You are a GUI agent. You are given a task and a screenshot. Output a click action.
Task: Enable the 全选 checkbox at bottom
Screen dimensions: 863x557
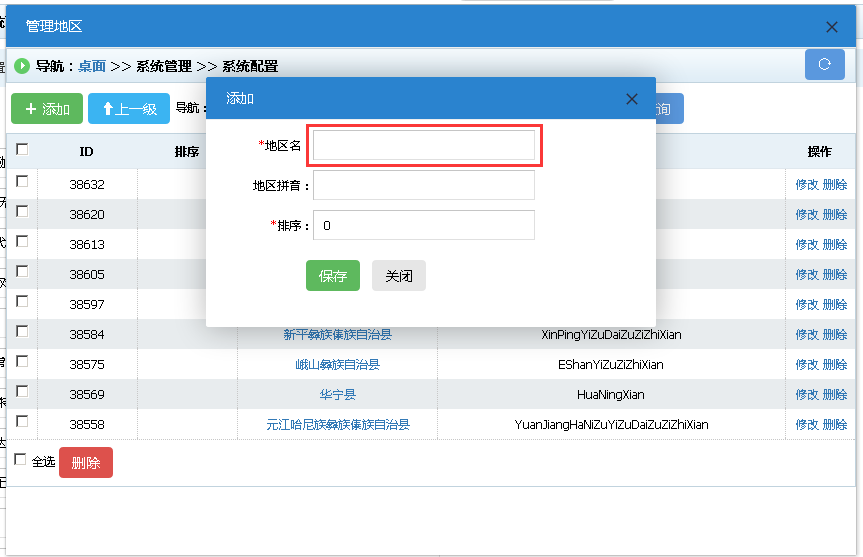tap(21, 460)
